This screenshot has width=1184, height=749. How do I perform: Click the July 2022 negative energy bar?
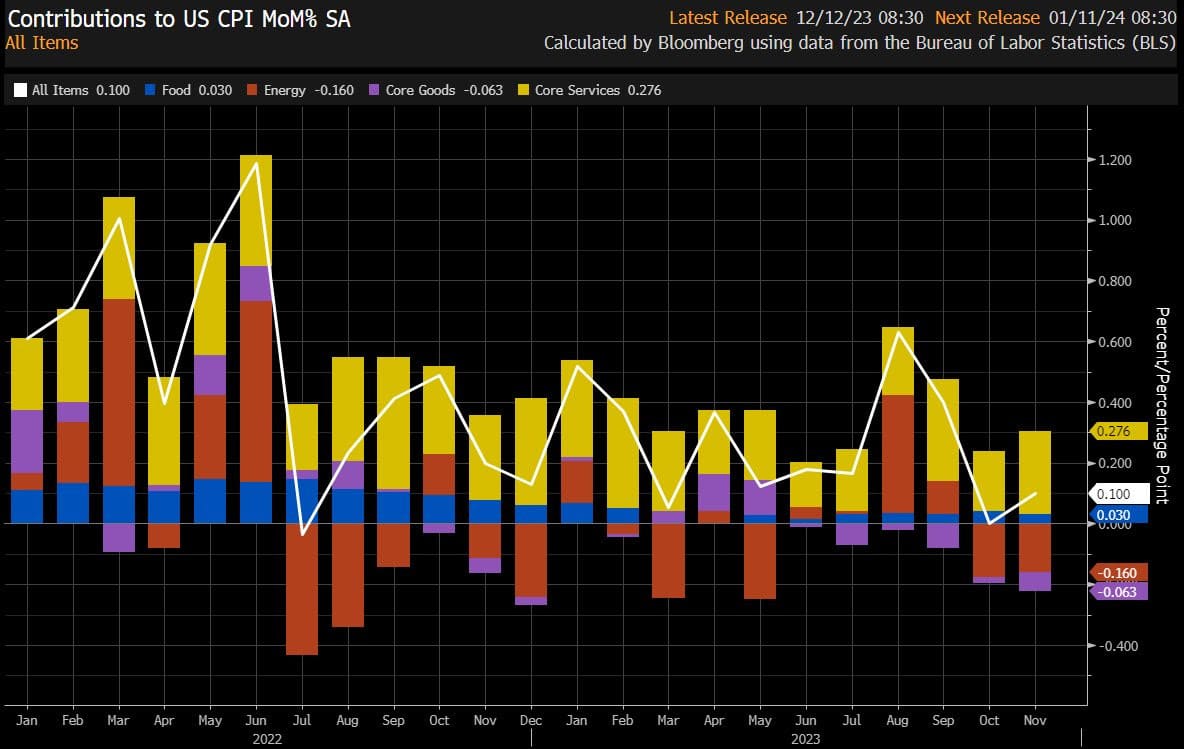[x=302, y=589]
